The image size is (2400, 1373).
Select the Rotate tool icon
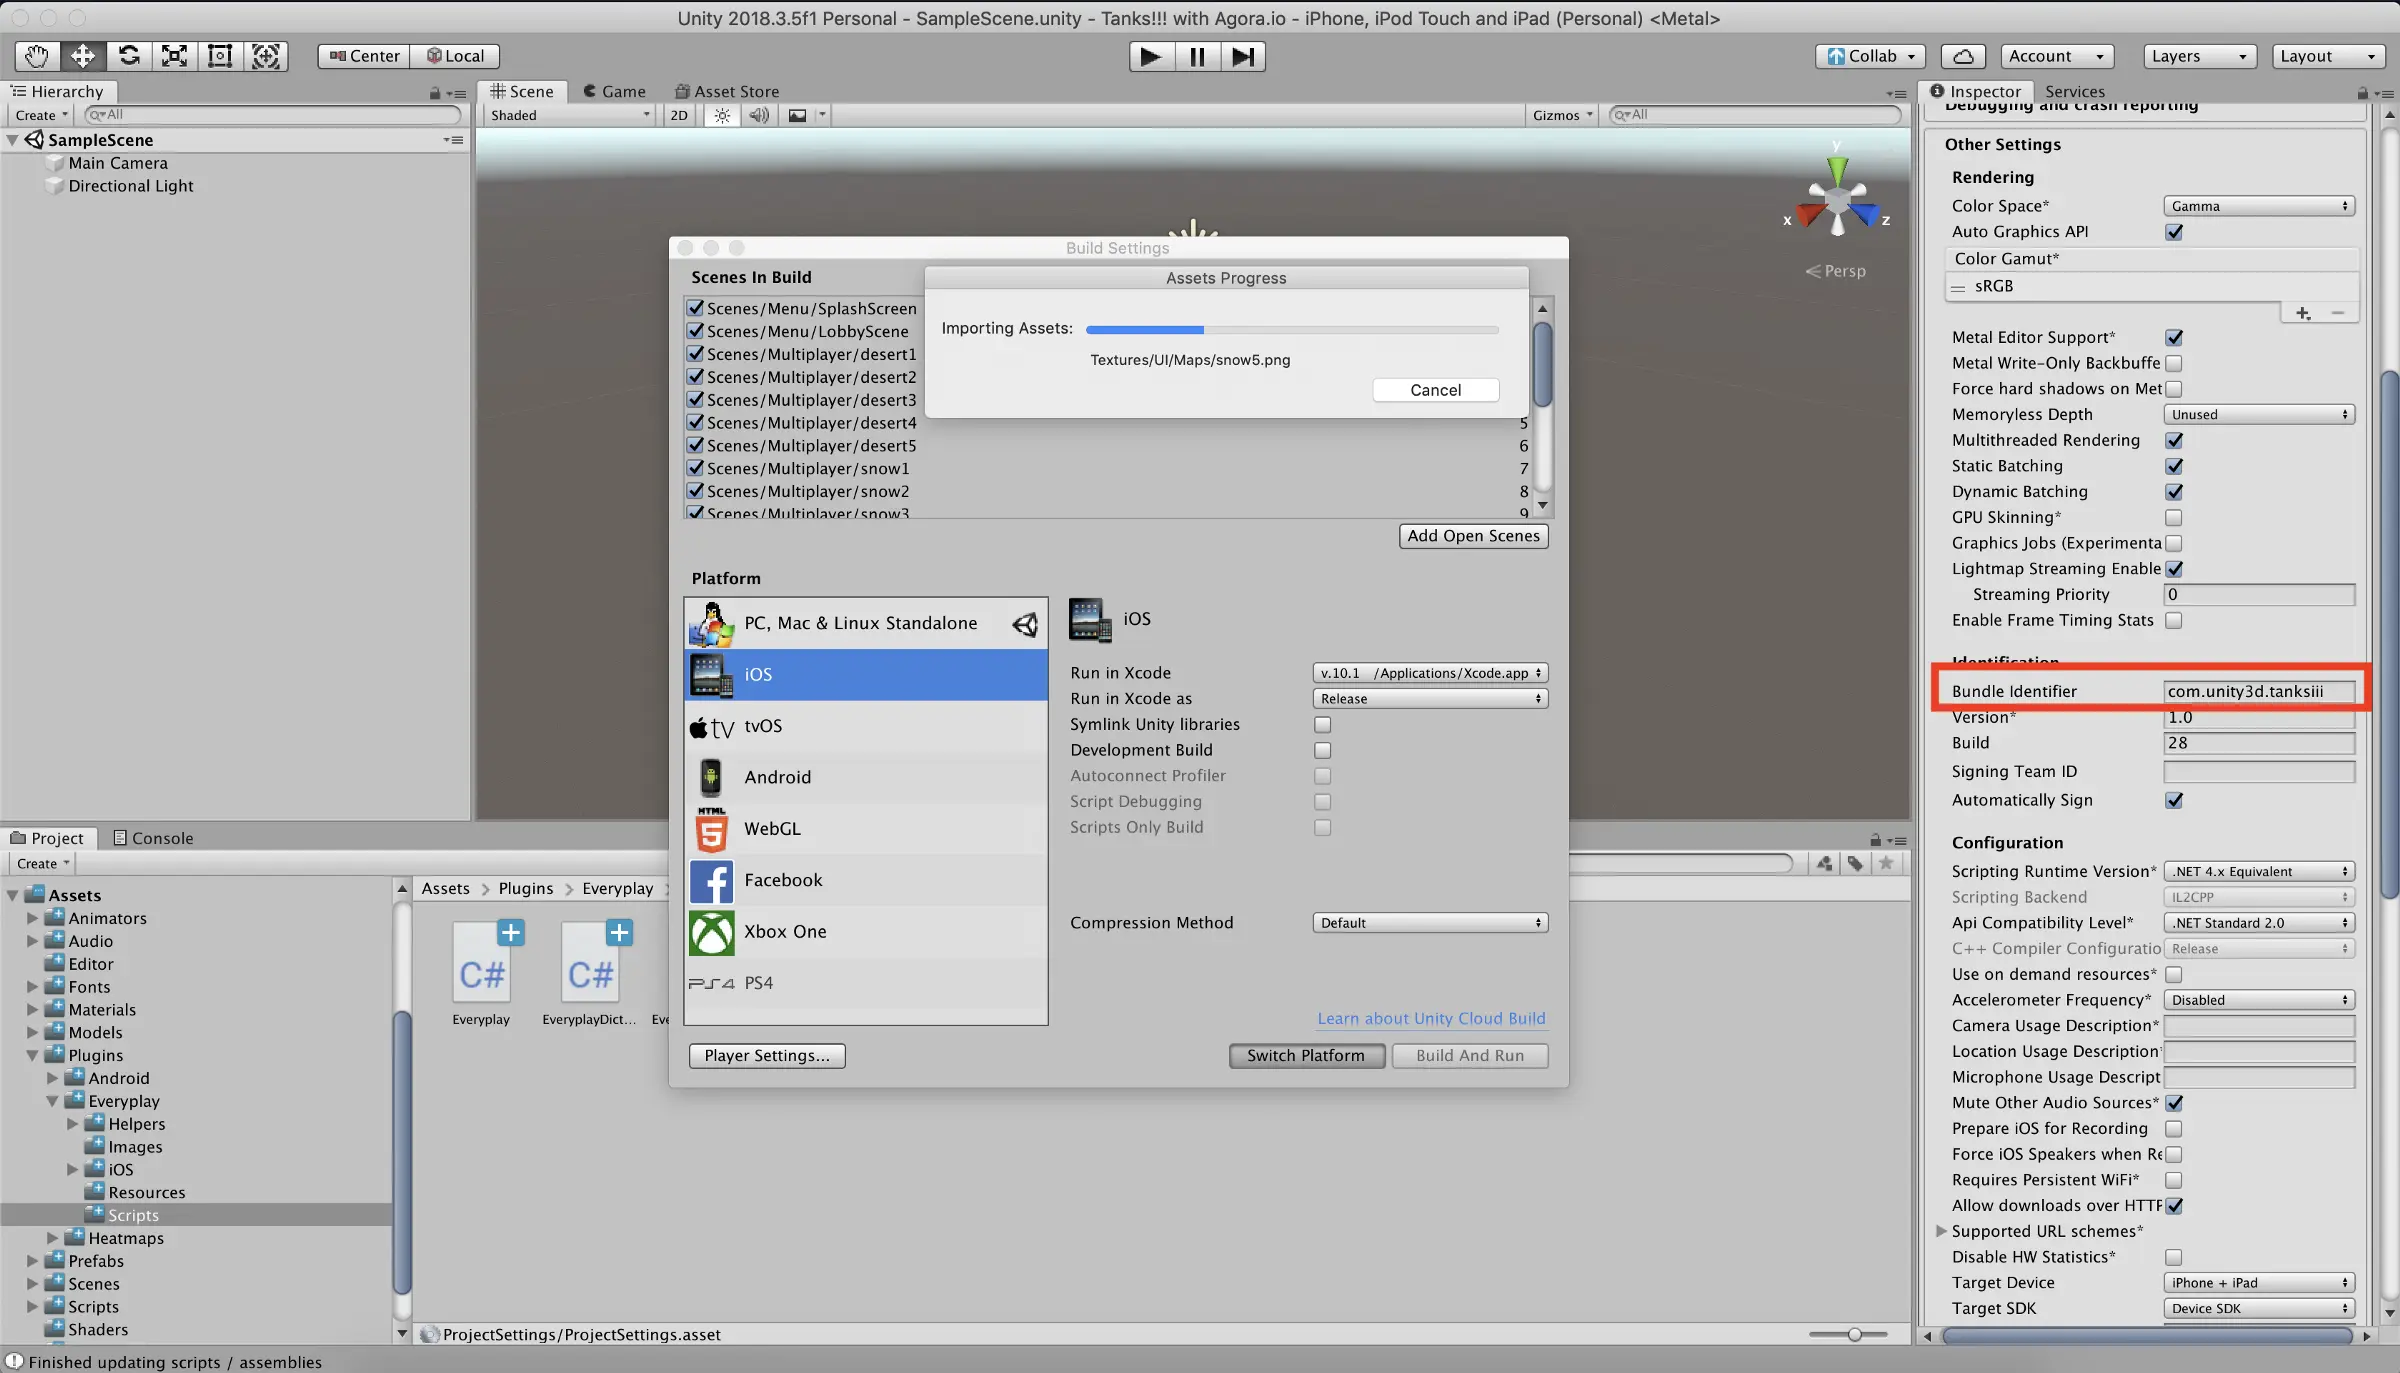click(x=129, y=56)
